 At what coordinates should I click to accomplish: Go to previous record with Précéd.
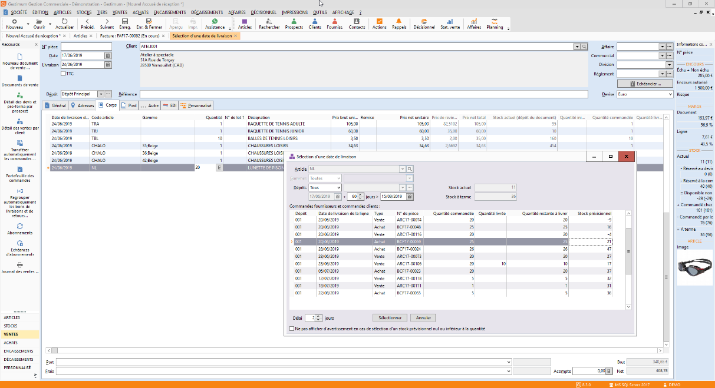click(x=87, y=24)
